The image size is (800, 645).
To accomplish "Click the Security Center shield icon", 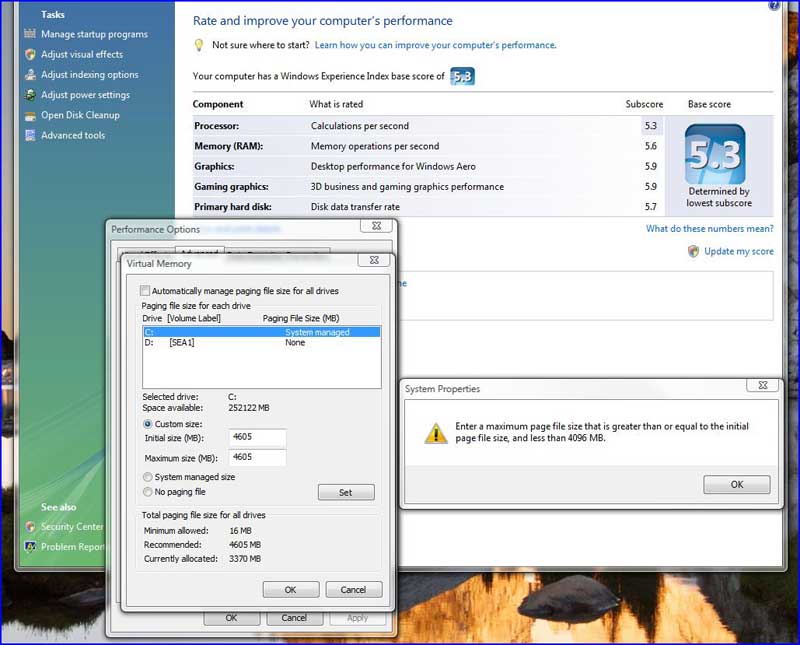I will coord(30,527).
